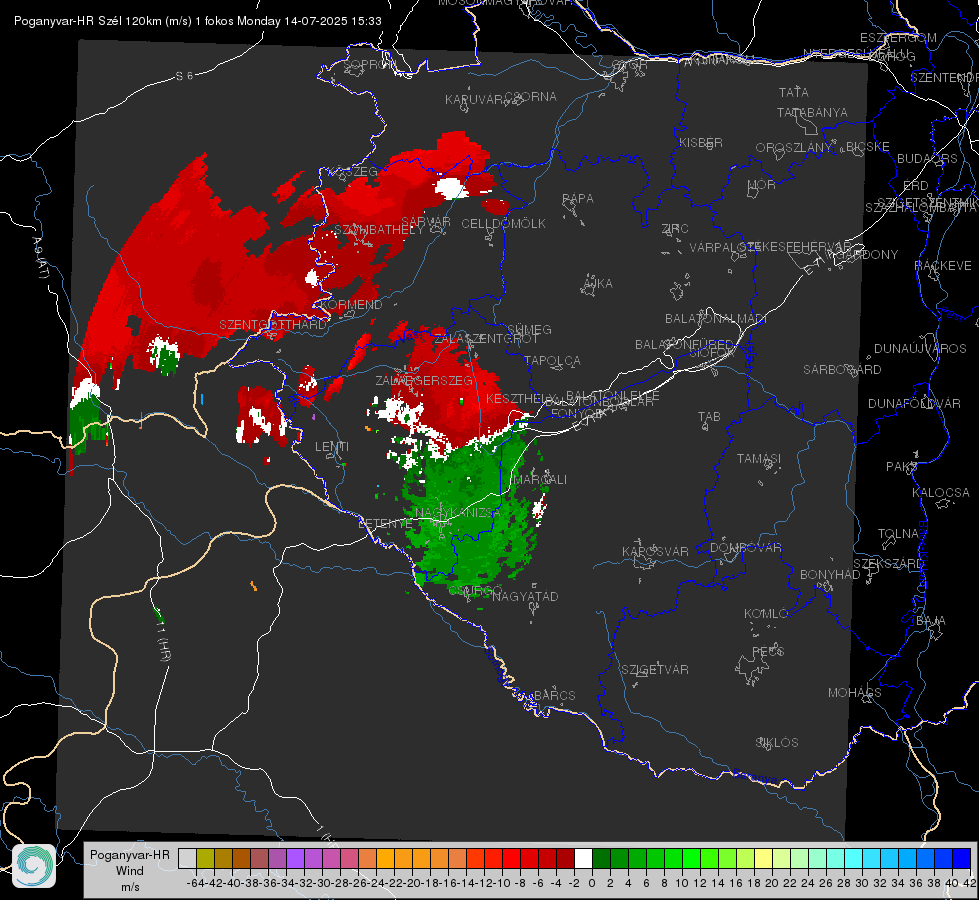Click the yellow swatch above the 18 value
Screen dimensions: 979x900
pos(764,858)
